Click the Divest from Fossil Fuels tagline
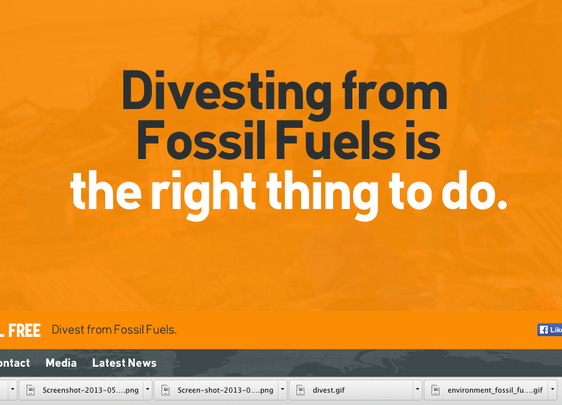The width and height of the screenshot is (562, 405). [114, 330]
